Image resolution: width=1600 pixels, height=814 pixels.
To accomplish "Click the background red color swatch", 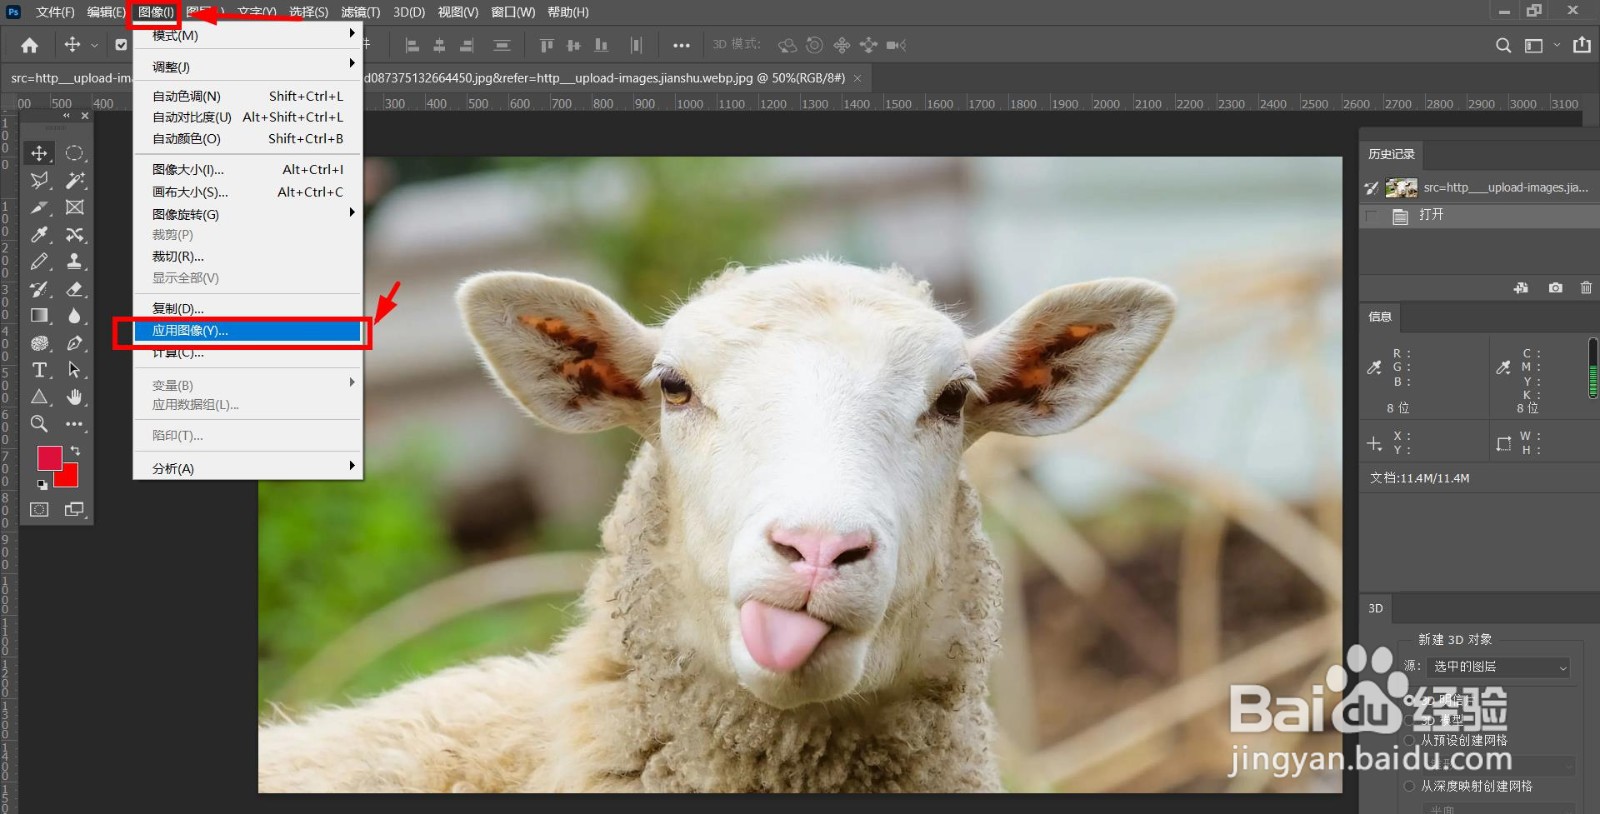I will [69, 478].
